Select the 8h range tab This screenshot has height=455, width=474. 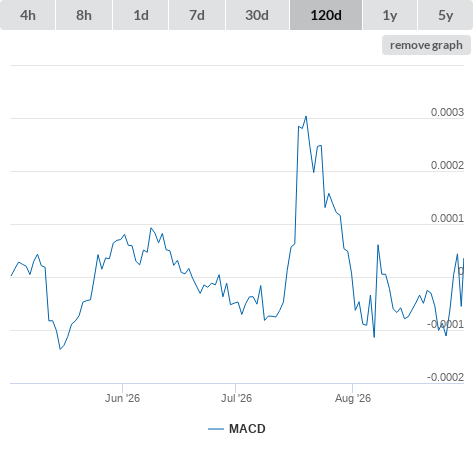(x=84, y=15)
